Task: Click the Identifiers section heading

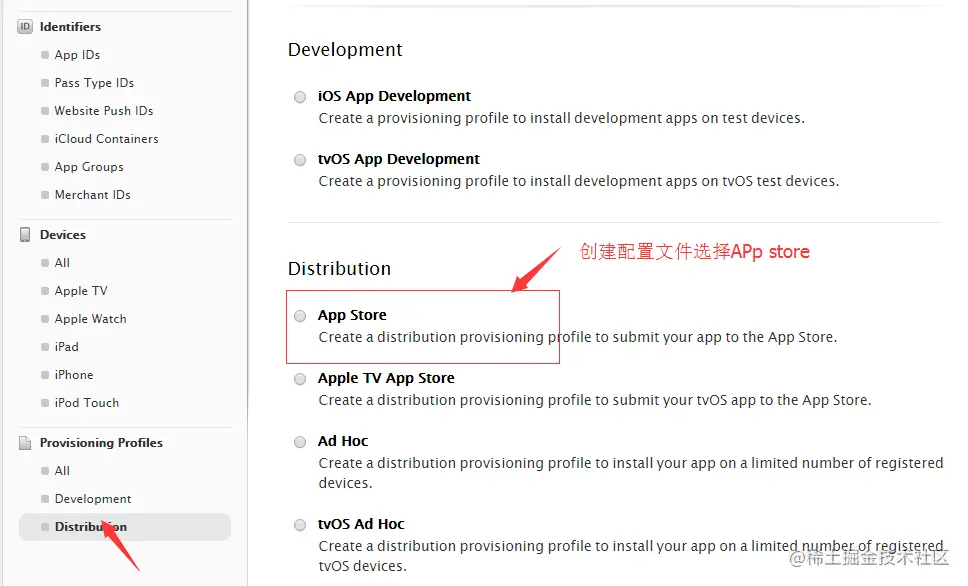Action: coord(70,27)
